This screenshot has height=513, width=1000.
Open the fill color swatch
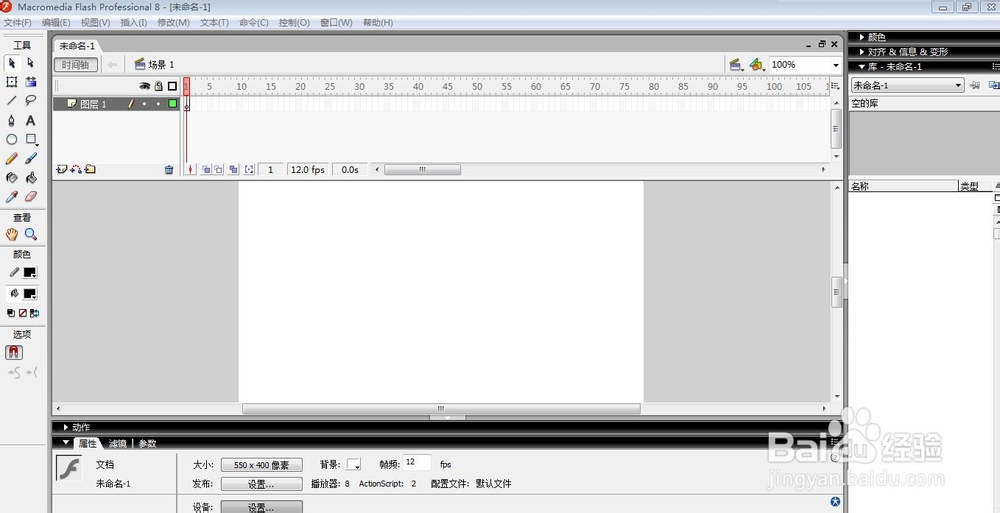tap(30, 294)
